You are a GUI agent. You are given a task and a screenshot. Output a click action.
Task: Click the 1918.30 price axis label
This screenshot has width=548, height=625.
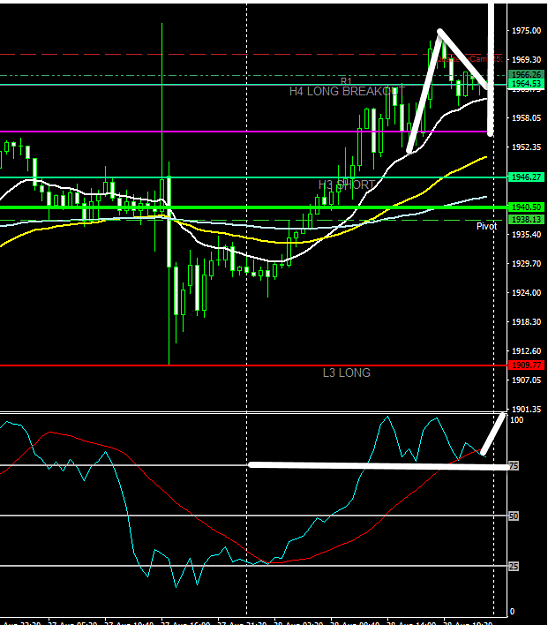tap(526, 322)
